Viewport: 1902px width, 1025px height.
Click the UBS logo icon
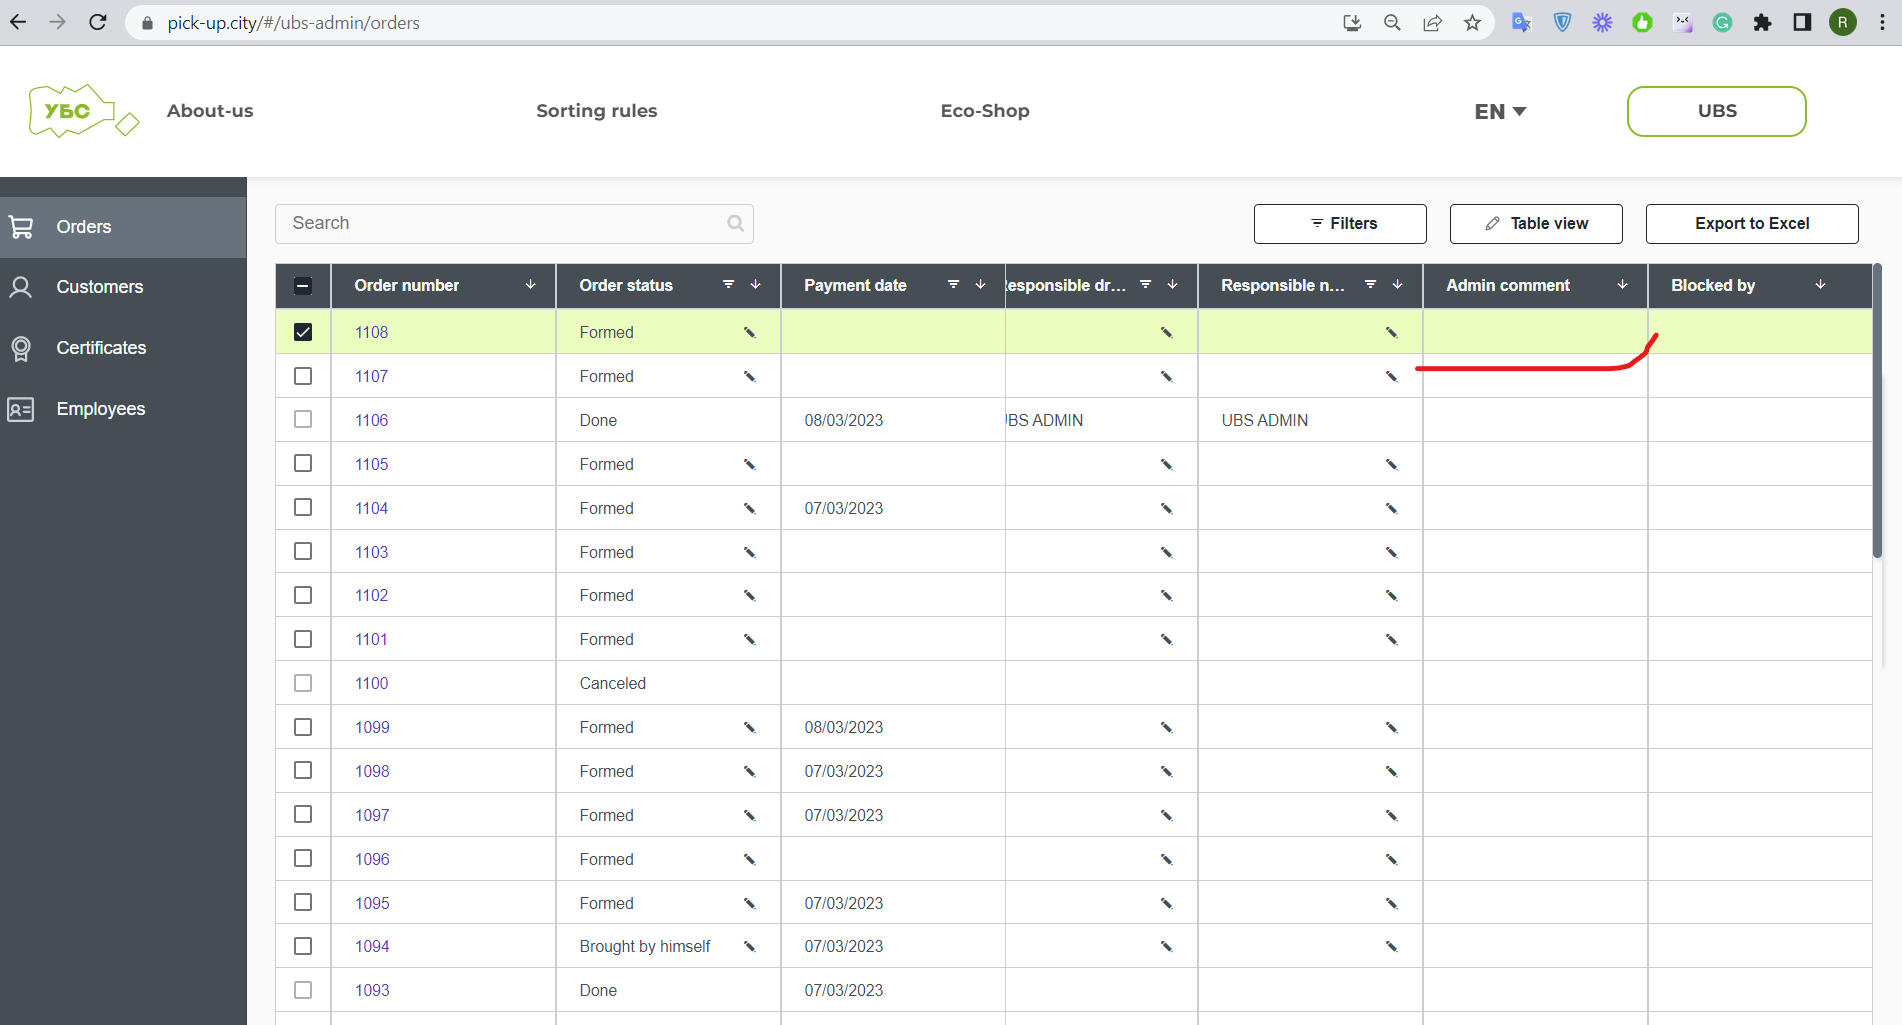[84, 111]
